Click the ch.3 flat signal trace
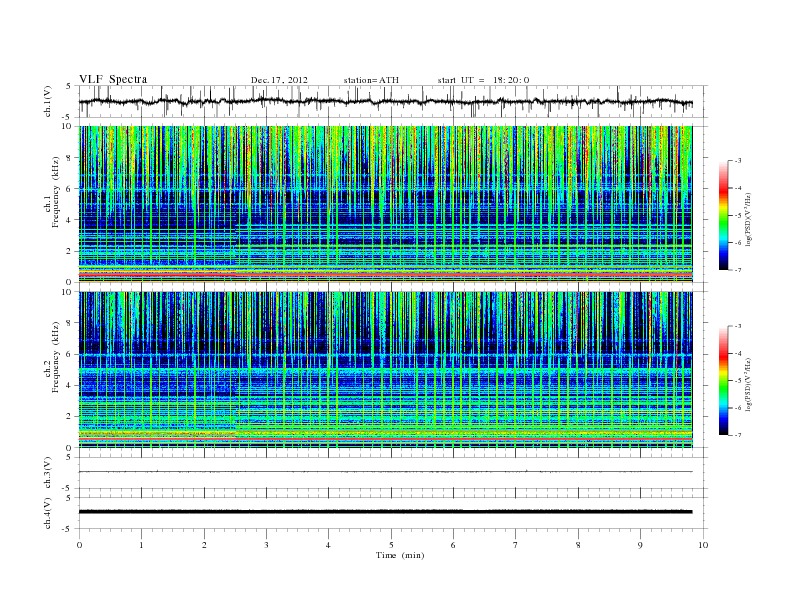 385,472
